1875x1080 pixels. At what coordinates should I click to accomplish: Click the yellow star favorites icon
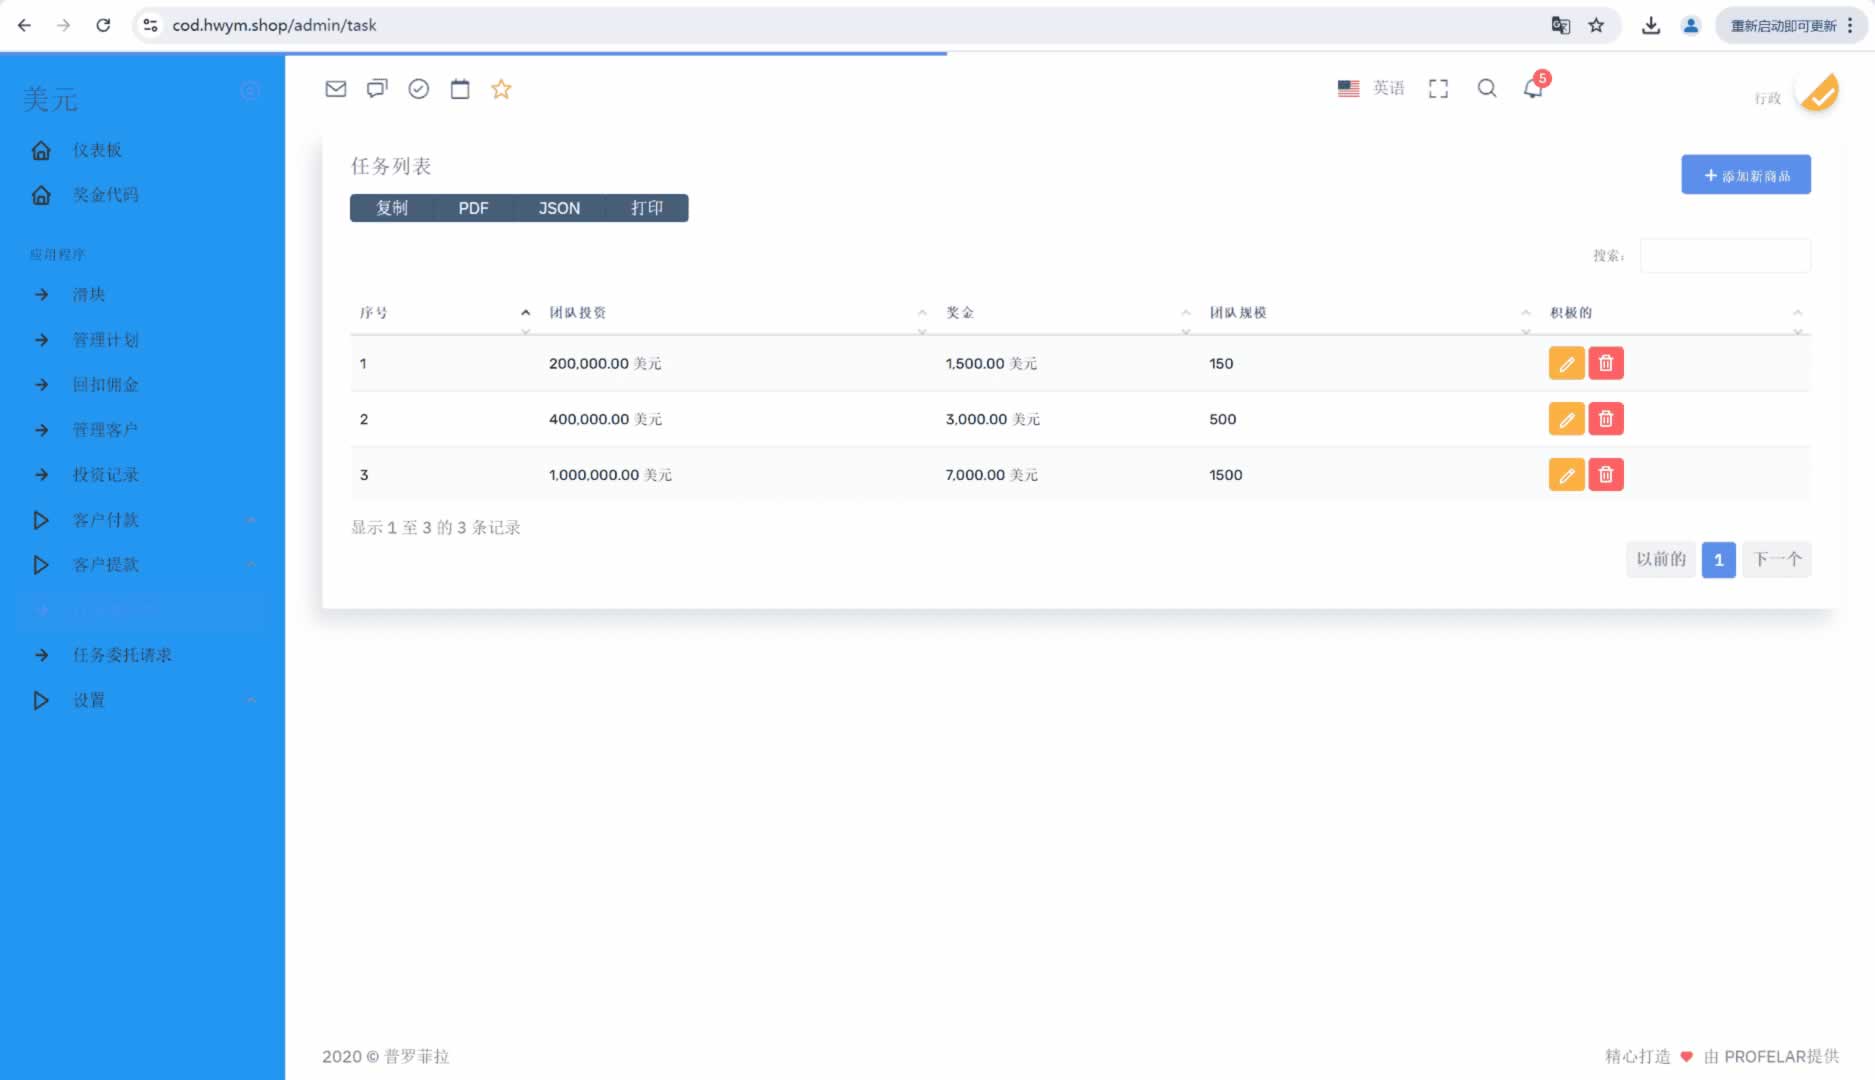point(501,89)
